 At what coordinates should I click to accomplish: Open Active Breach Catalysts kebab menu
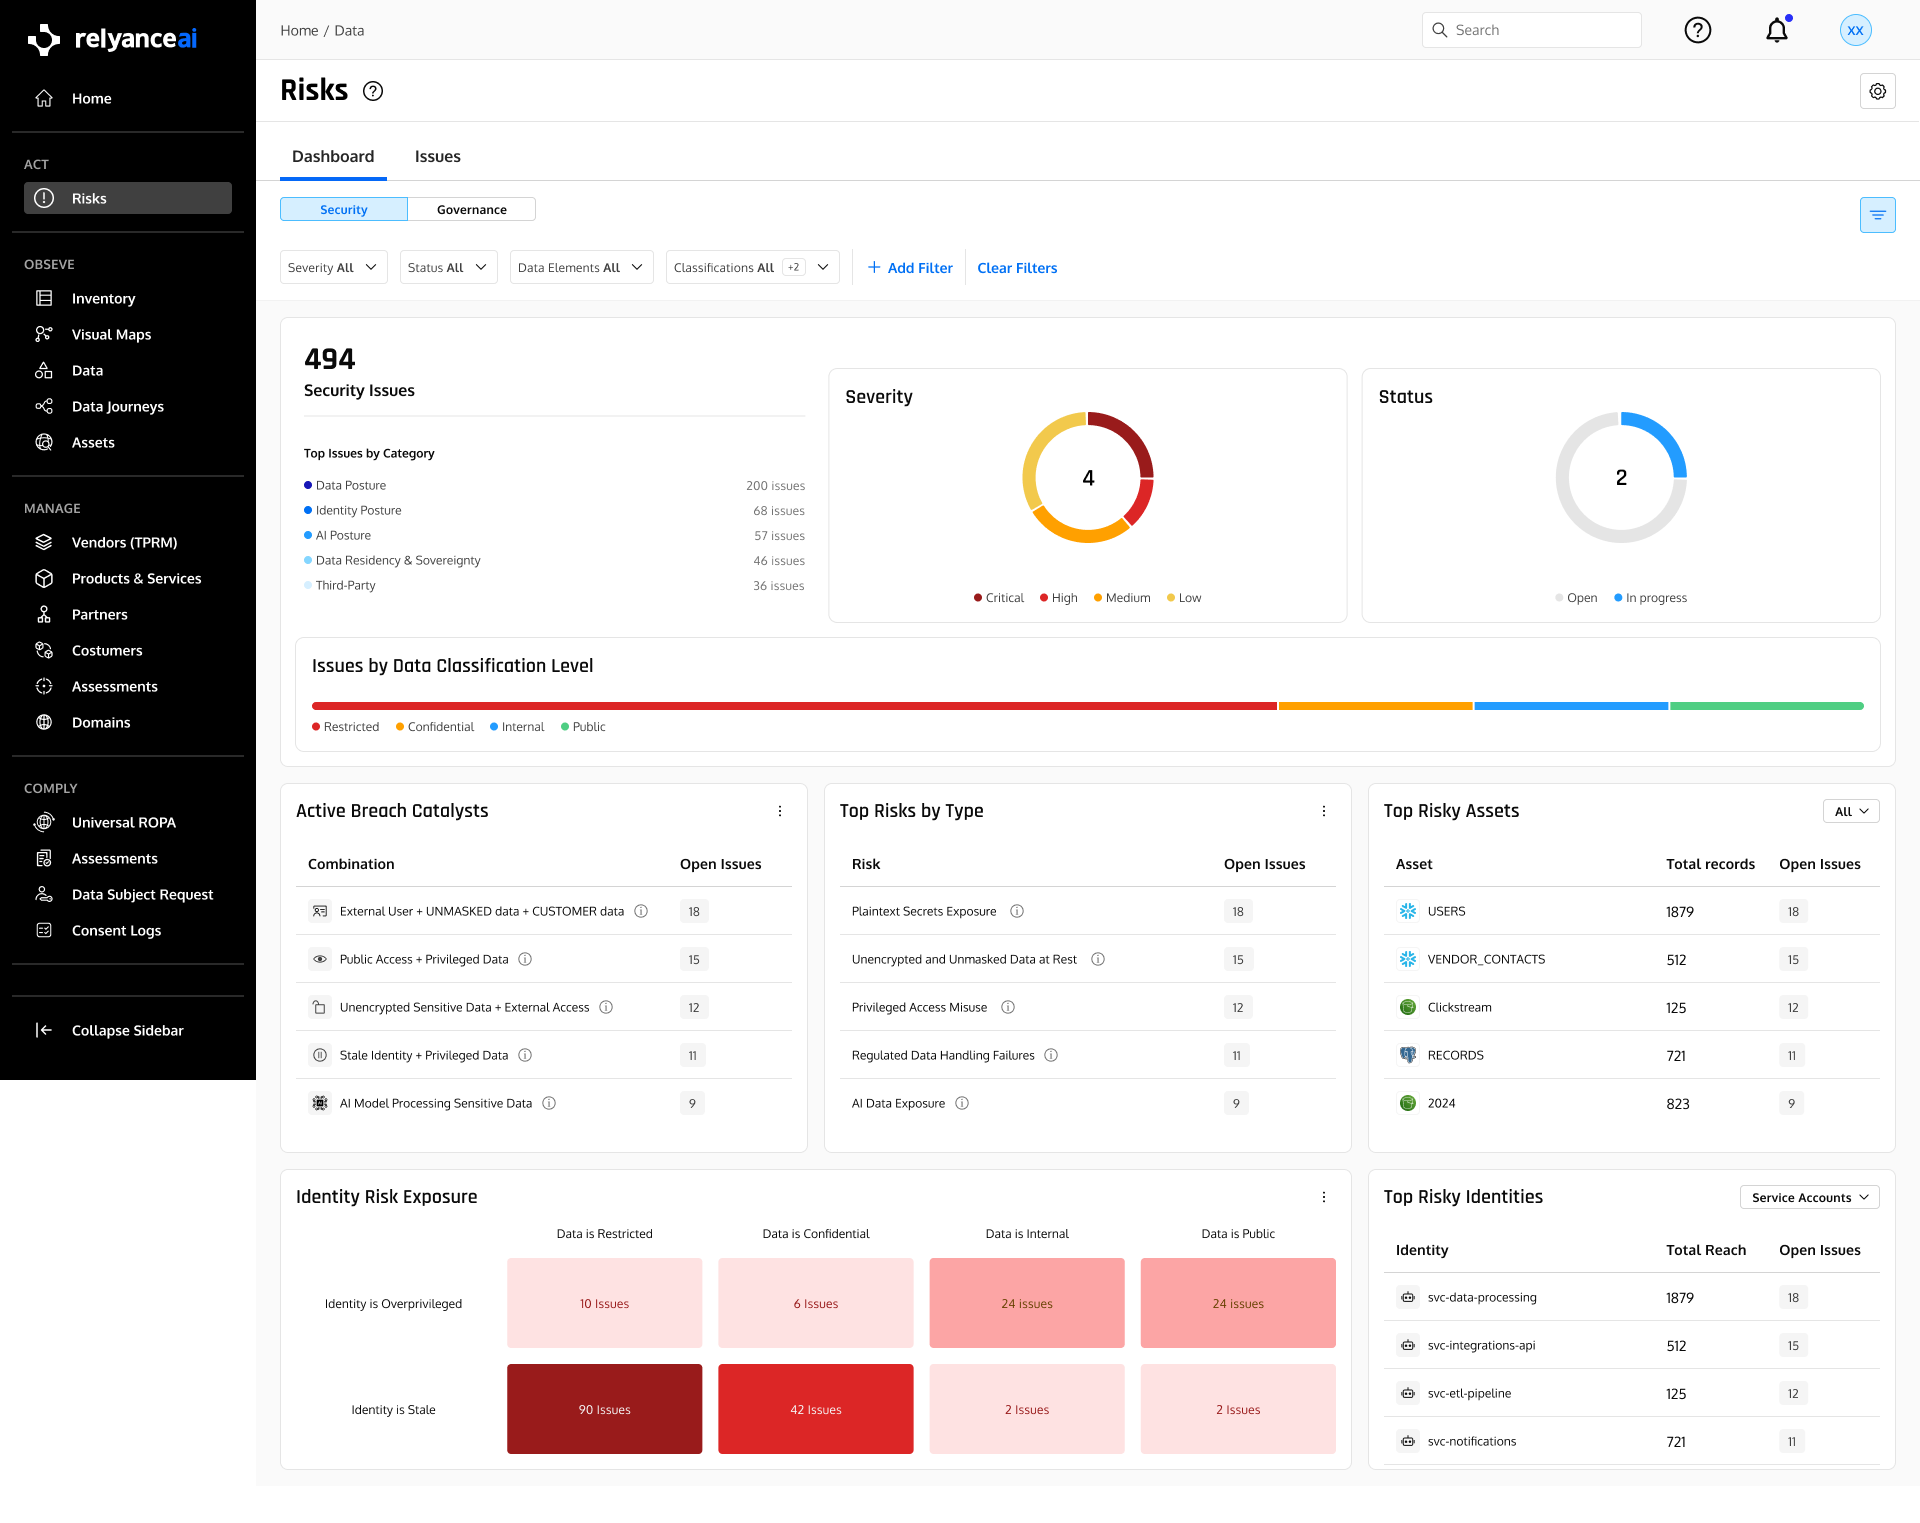pos(780,811)
